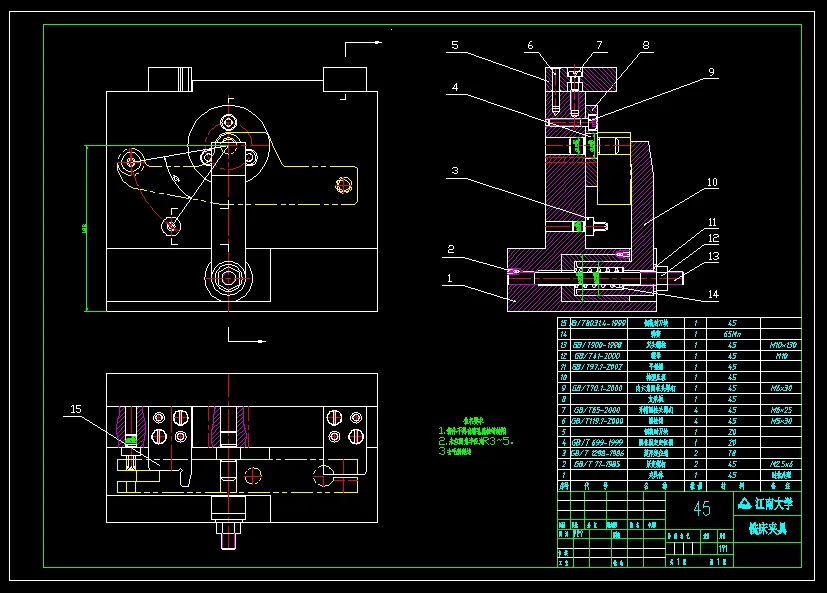Click callout number 6 above the section view
This screenshot has height=593, width=827.
tap(530, 45)
